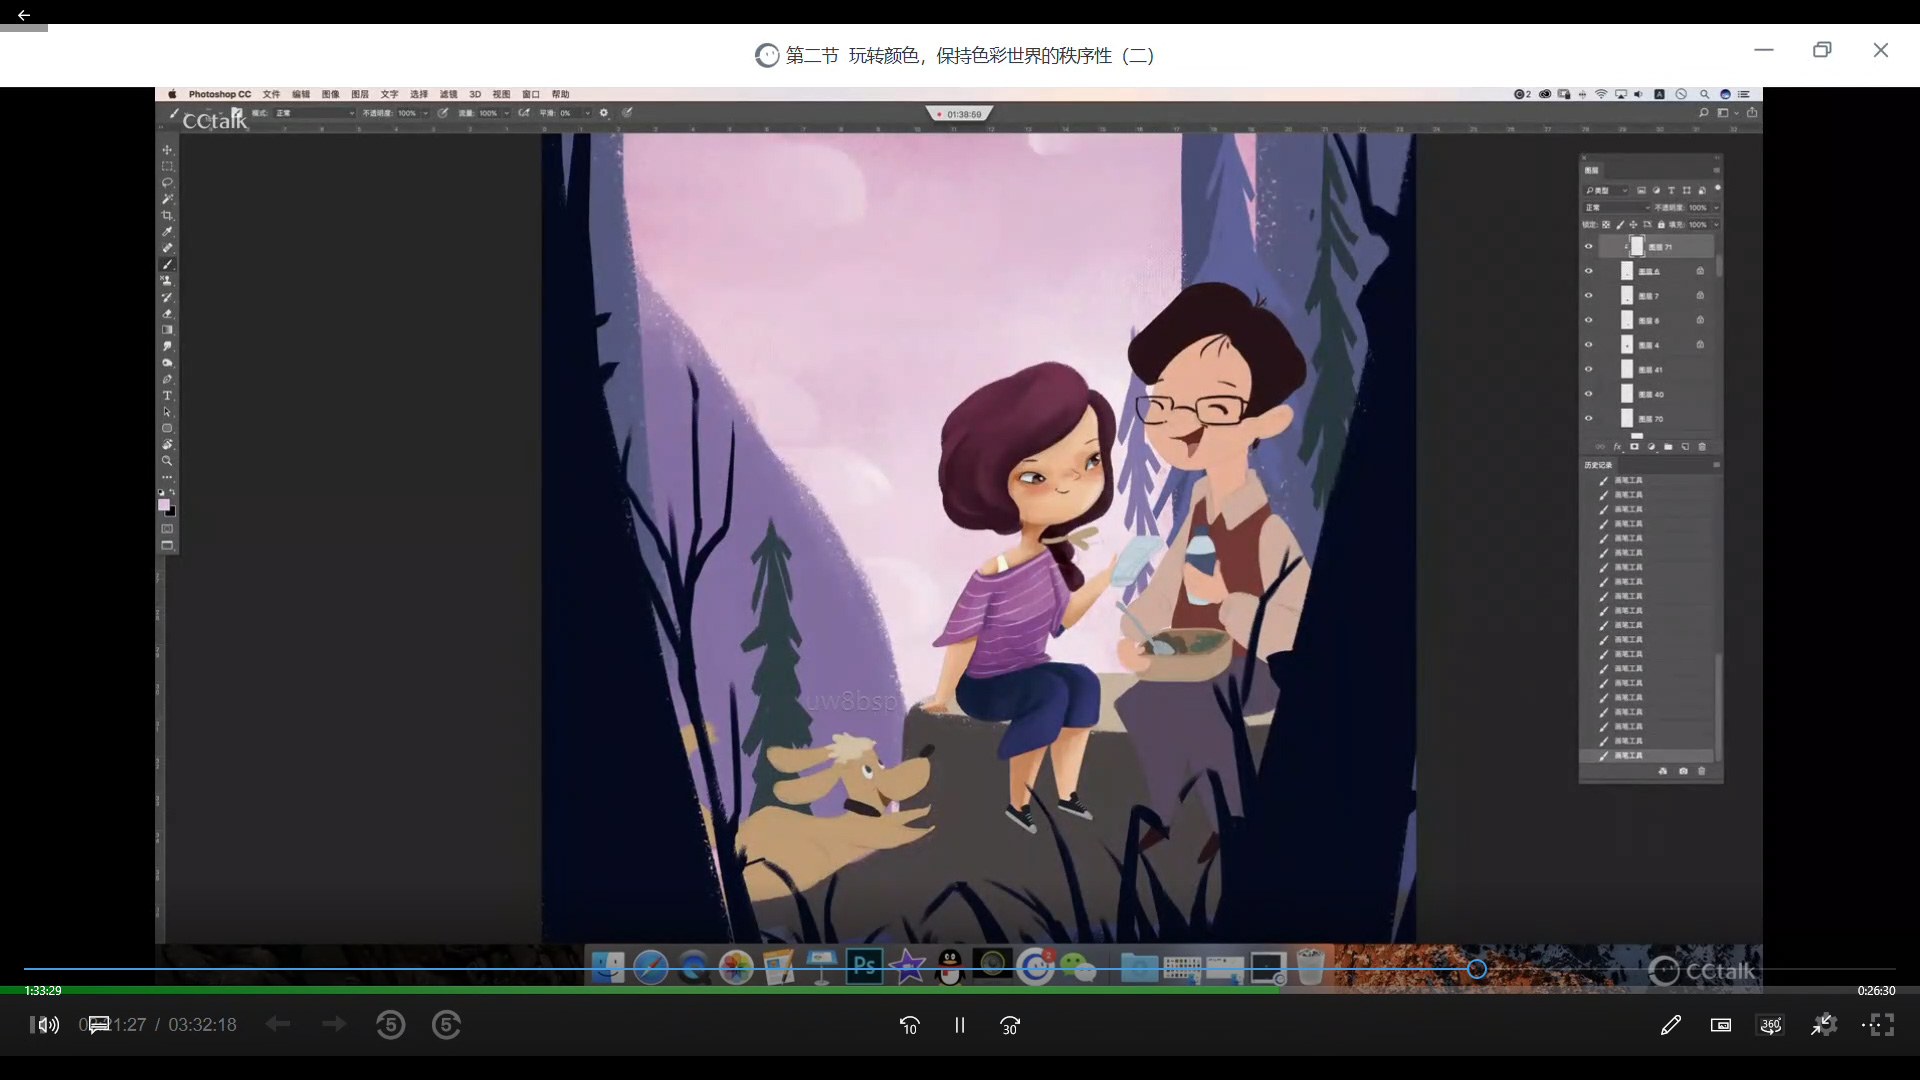Click the add layer style fx icon
This screenshot has height=1080, width=1920.
pyautogui.click(x=1617, y=447)
